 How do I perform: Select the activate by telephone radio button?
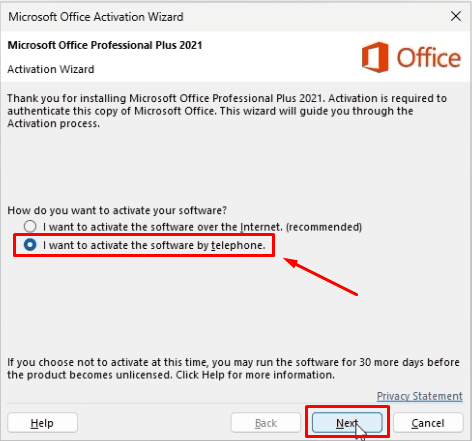pyautogui.click(x=30, y=245)
